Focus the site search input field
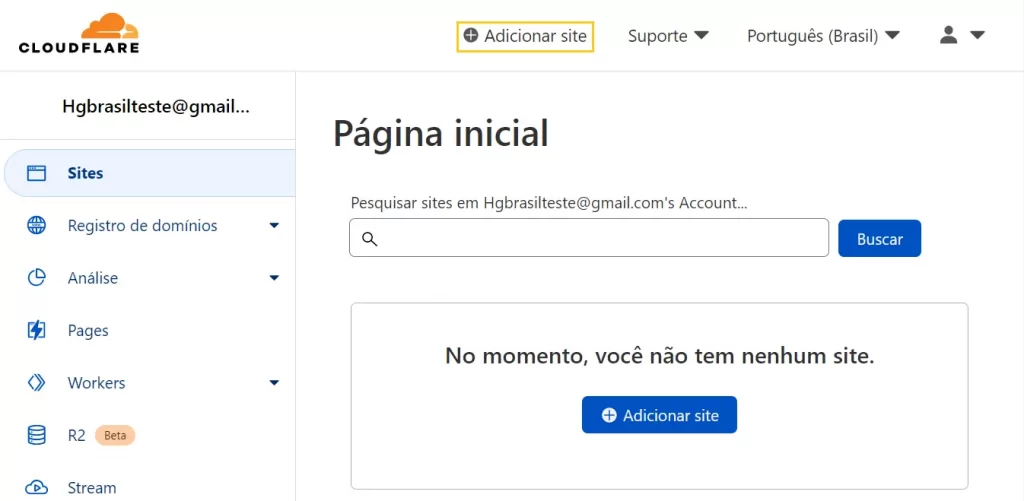The width and height of the screenshot is (1024, 501). 600,238
